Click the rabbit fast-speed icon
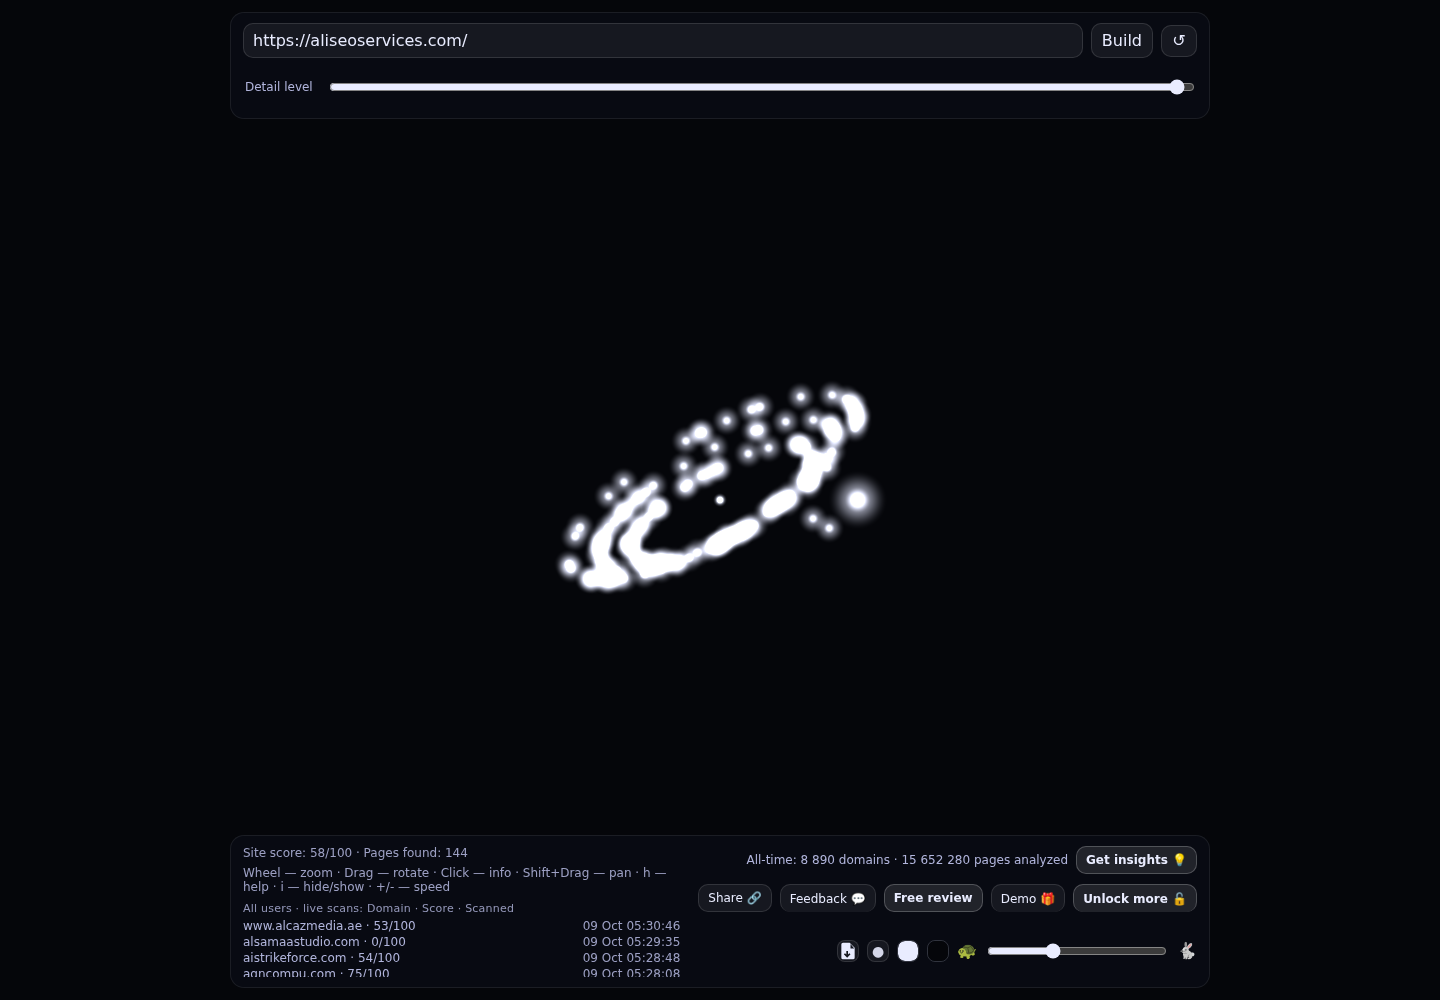 click(x=1187, y=951)
